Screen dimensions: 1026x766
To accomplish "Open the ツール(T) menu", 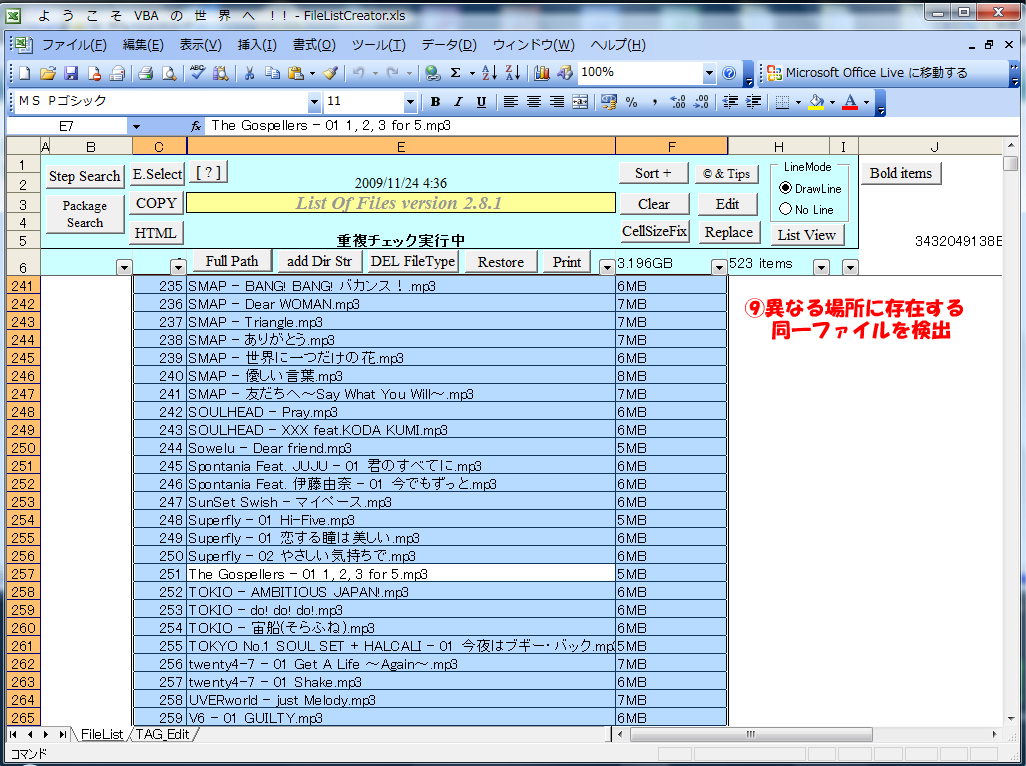I will [378, 45].
